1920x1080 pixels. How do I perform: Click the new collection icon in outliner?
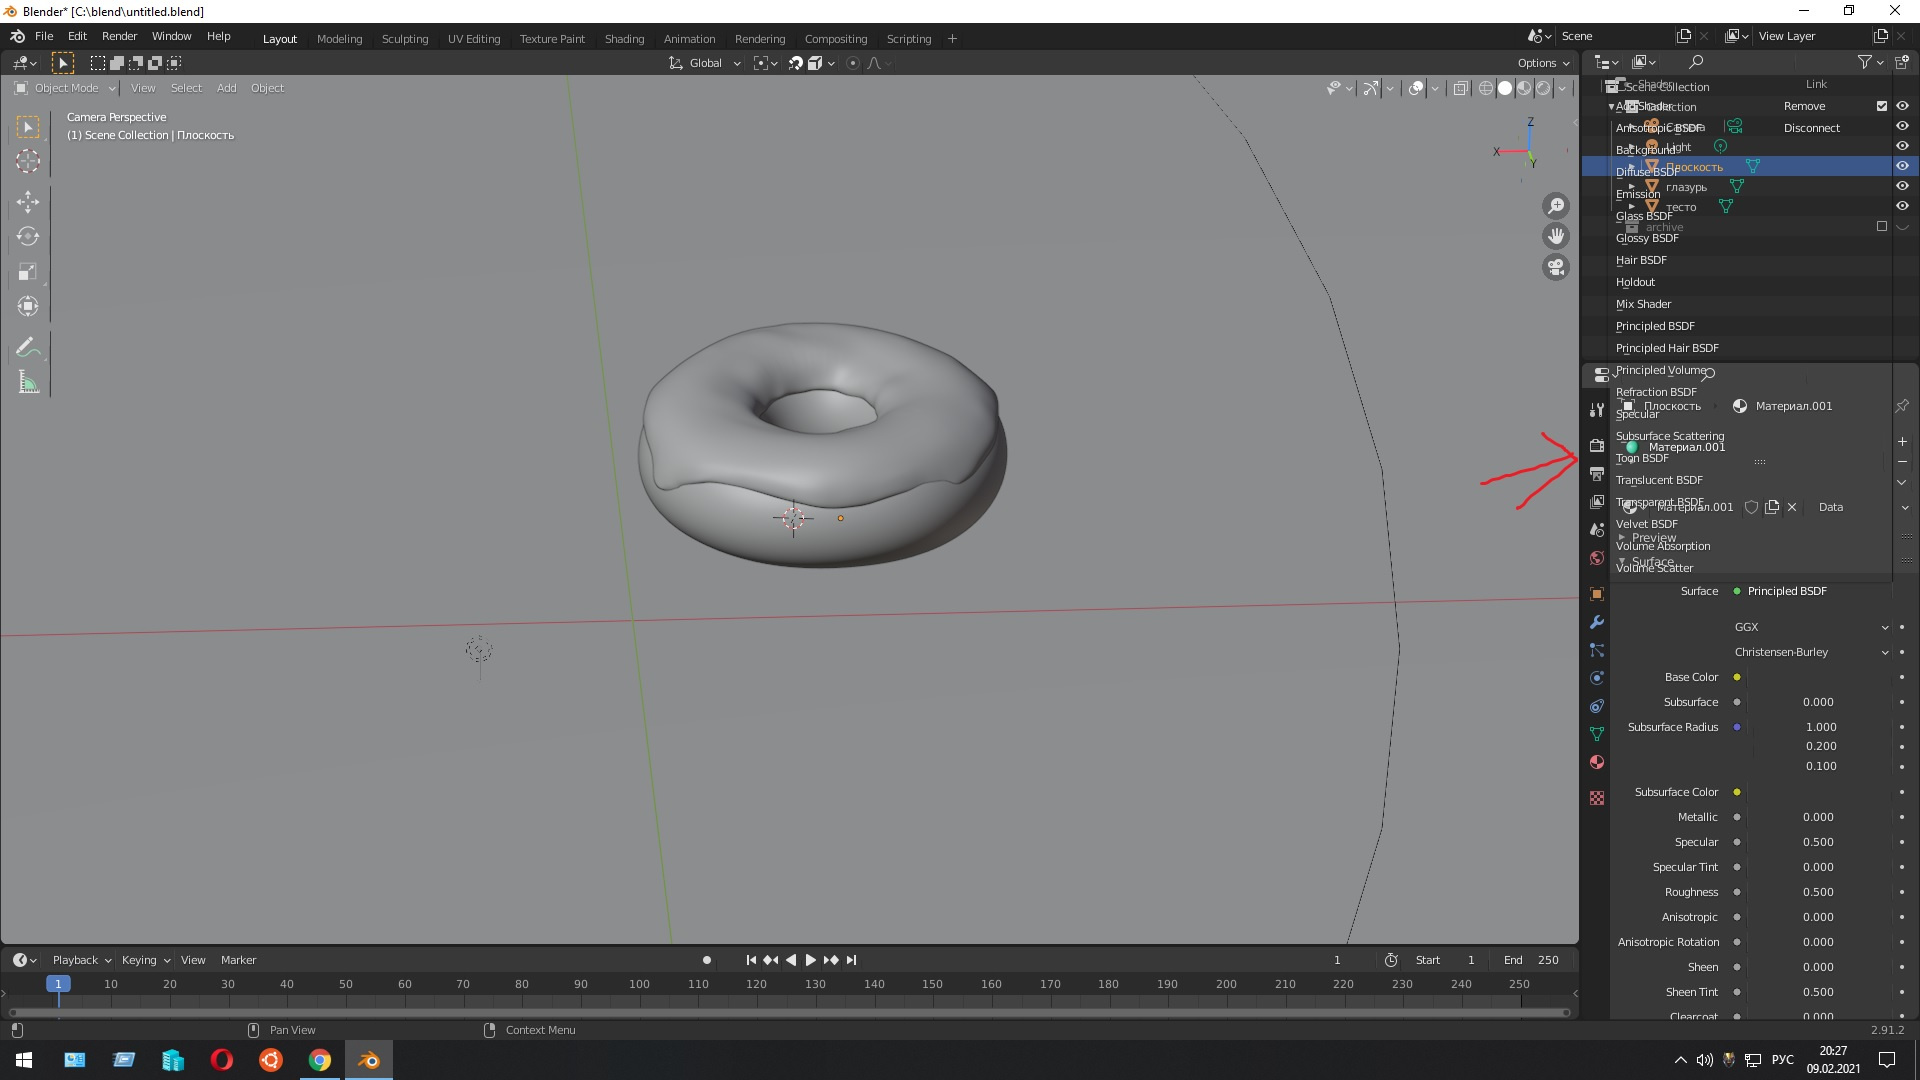coord(1902,62)
